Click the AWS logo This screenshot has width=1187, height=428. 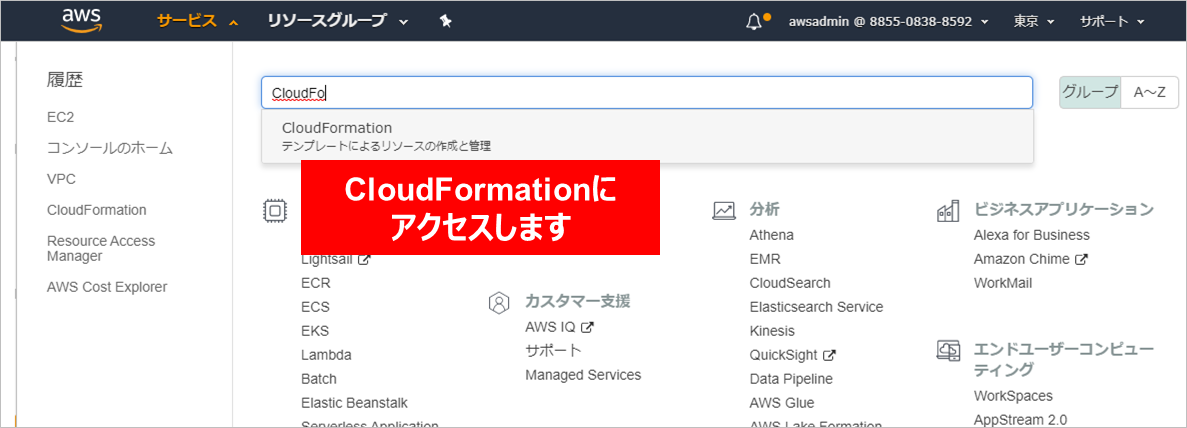pyautogui.click(x=80, y=21)
